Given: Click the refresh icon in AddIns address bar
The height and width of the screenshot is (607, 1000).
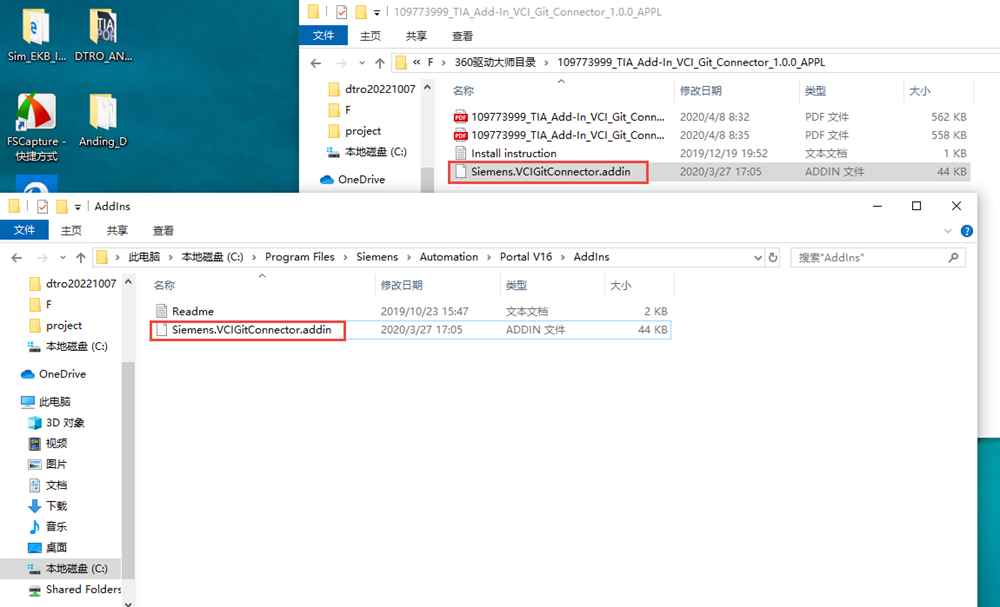Looking at the screenshot, I should point(773,258).
